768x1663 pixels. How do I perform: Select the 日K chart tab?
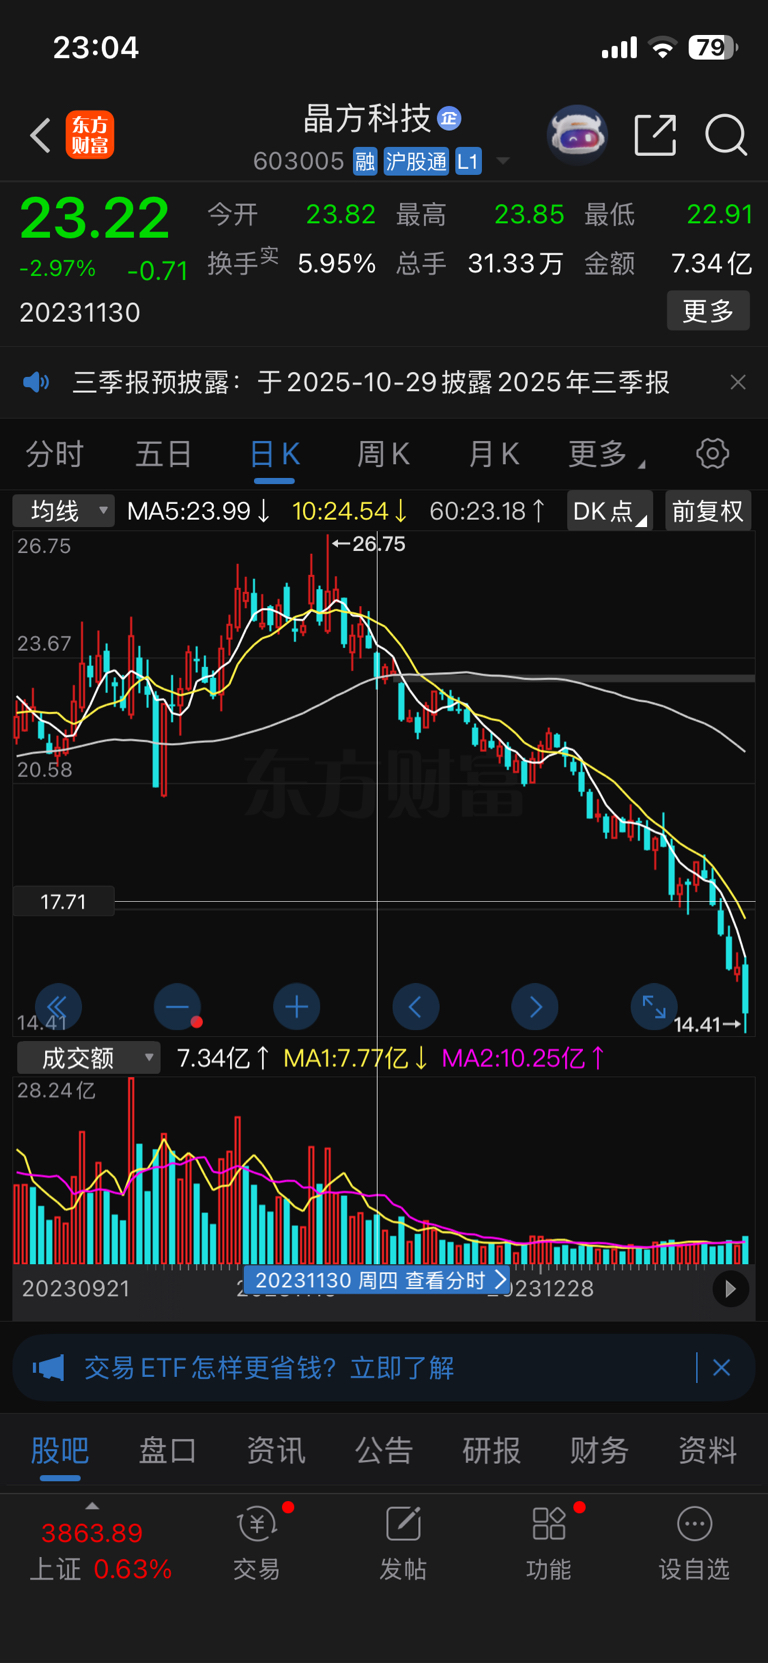(274, 454)
